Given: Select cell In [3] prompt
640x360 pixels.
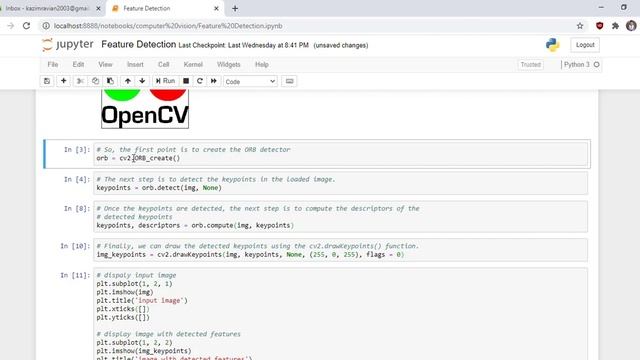Looking at the screenshot, I should click(x=76, y=149).
